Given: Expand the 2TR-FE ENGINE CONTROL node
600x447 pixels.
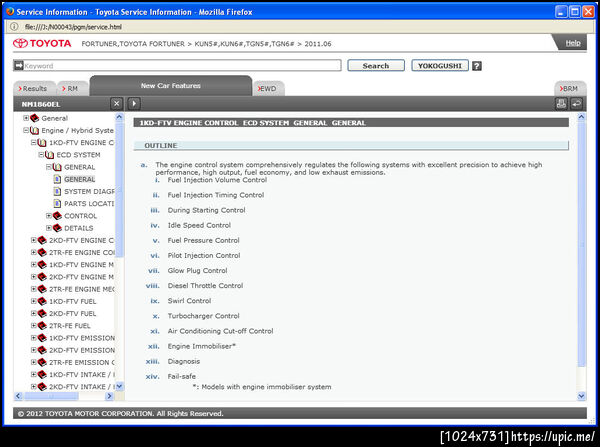Looking at the screenshot, I should [33, 253].
